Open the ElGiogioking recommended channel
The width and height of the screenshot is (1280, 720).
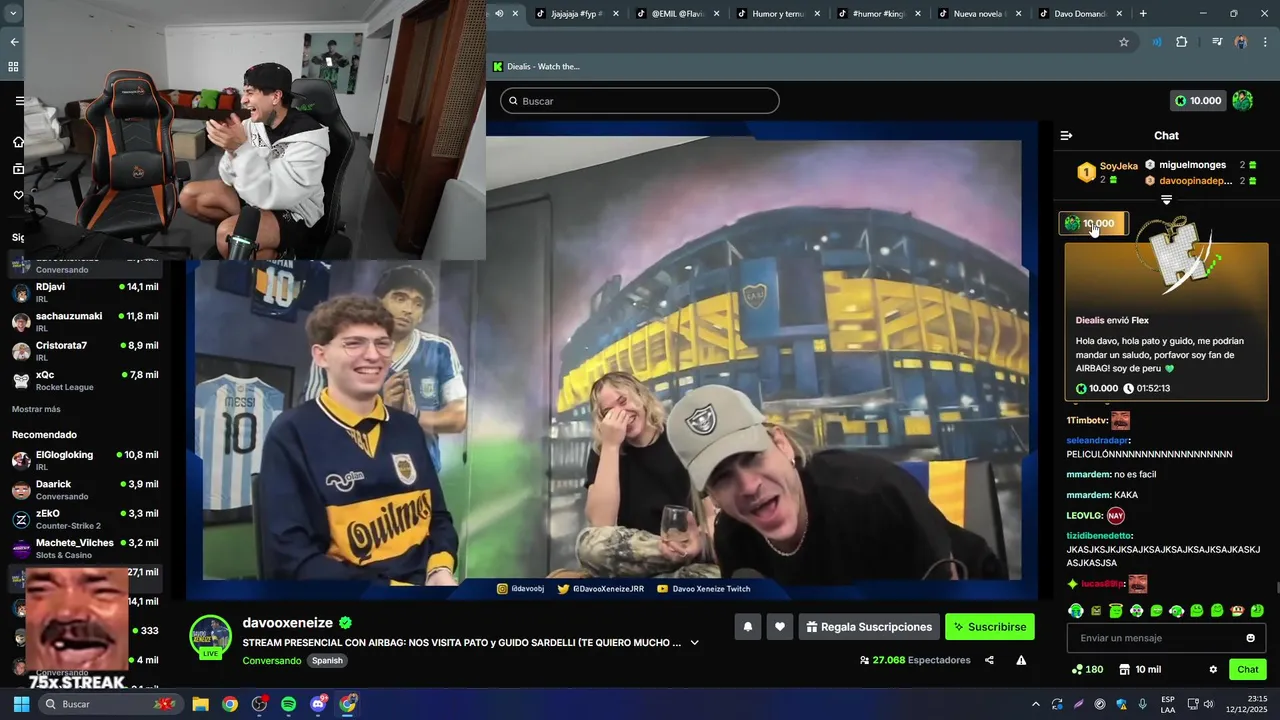click(x=85, y=460)
